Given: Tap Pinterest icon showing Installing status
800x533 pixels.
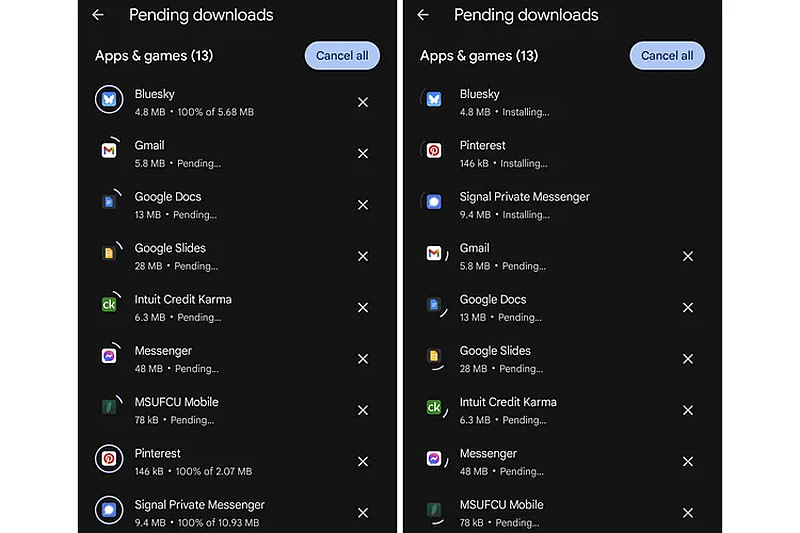Looking at the screenshot, I should coord(434,150).
